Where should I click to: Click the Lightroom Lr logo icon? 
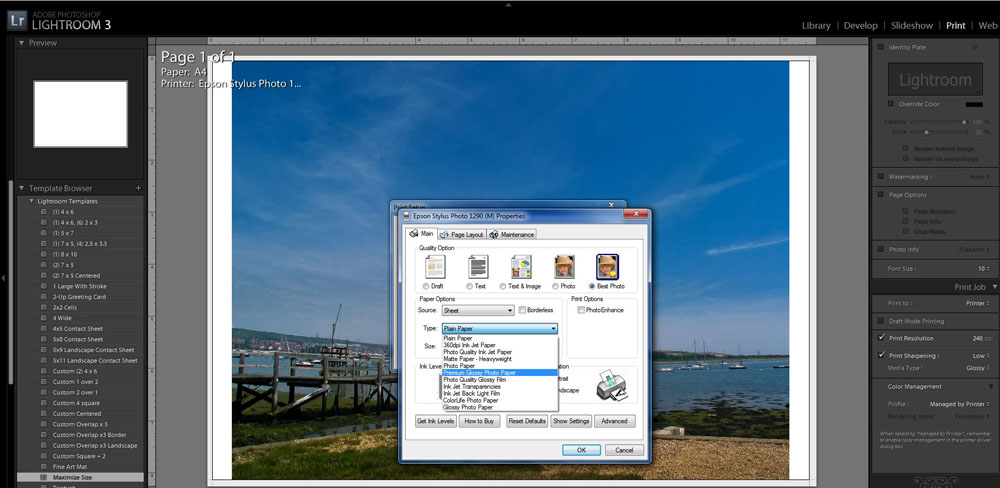[x=18, y=18]
